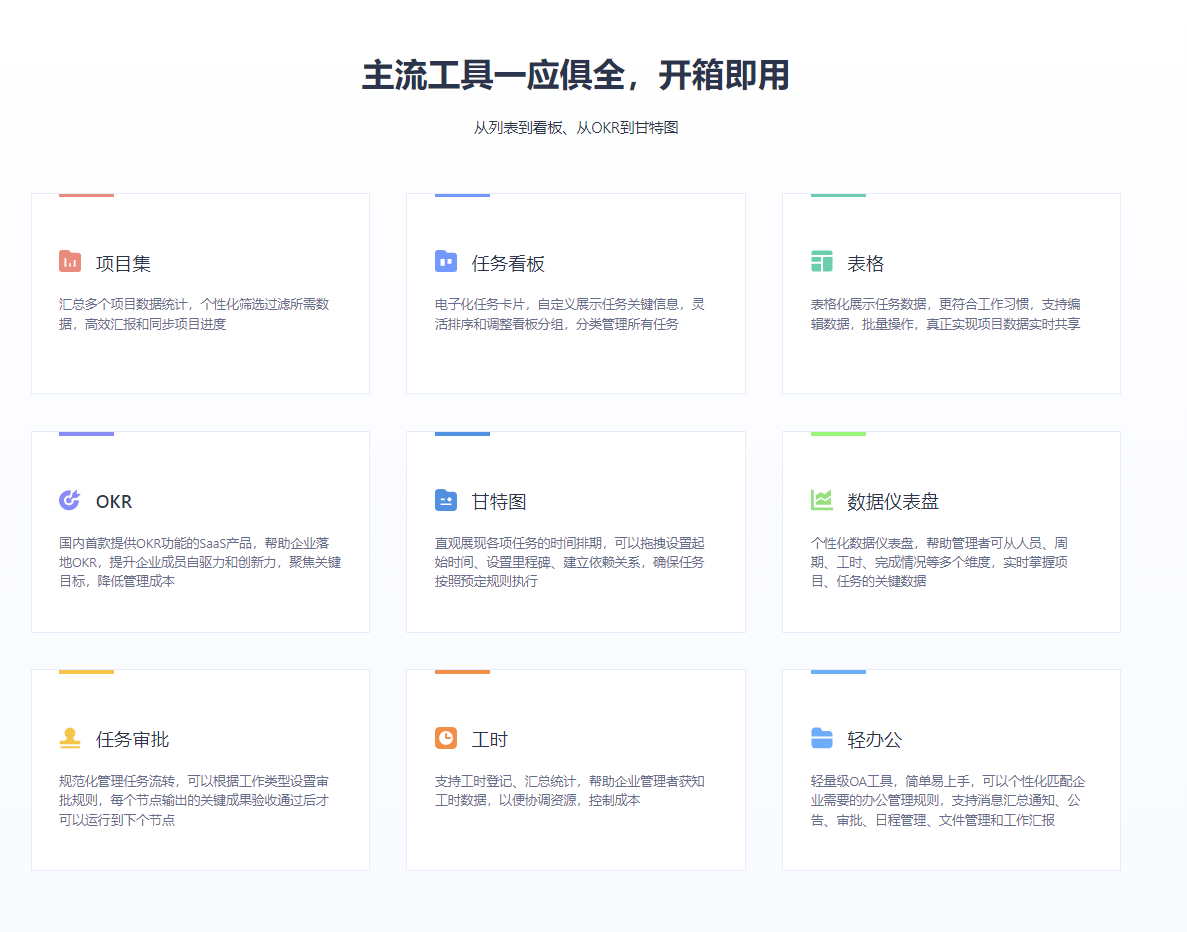This screenshot has height=932, width=1187.
Task: Click the red 项目集 folder chart icon
Action: pyautogui.click(x=70, y=261)
